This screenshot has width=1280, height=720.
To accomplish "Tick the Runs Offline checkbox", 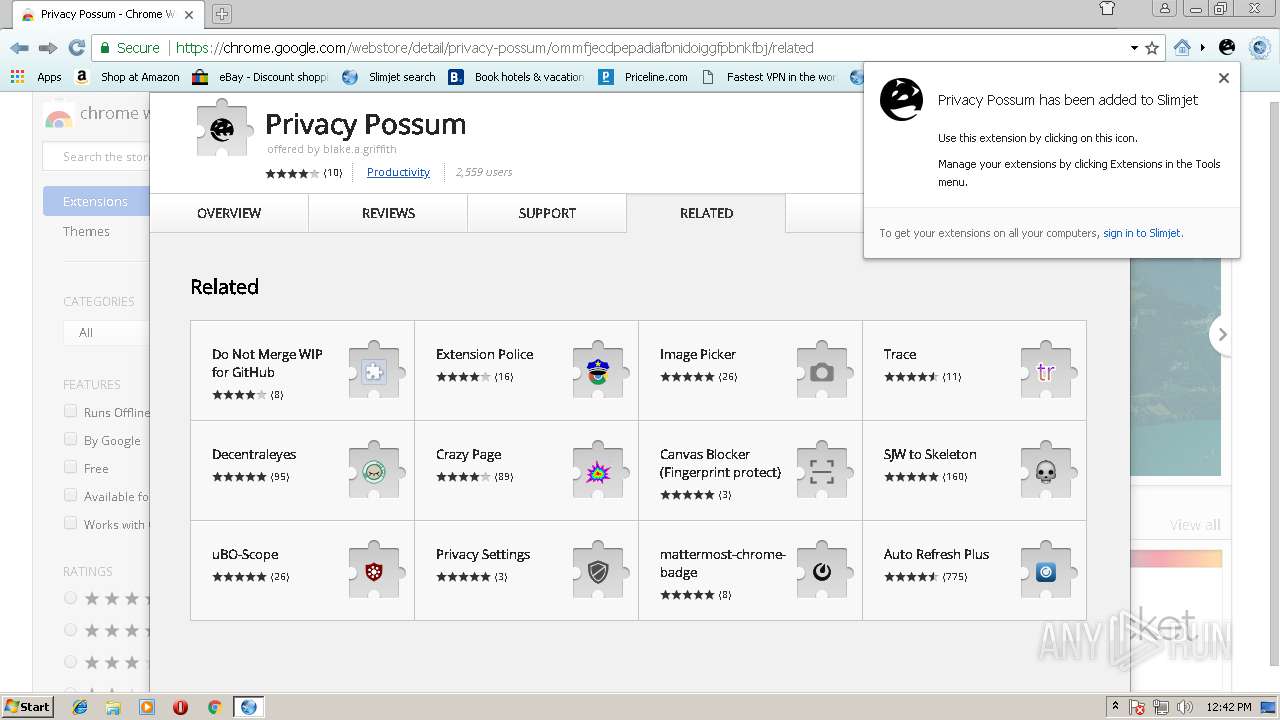I will point(70,411).
